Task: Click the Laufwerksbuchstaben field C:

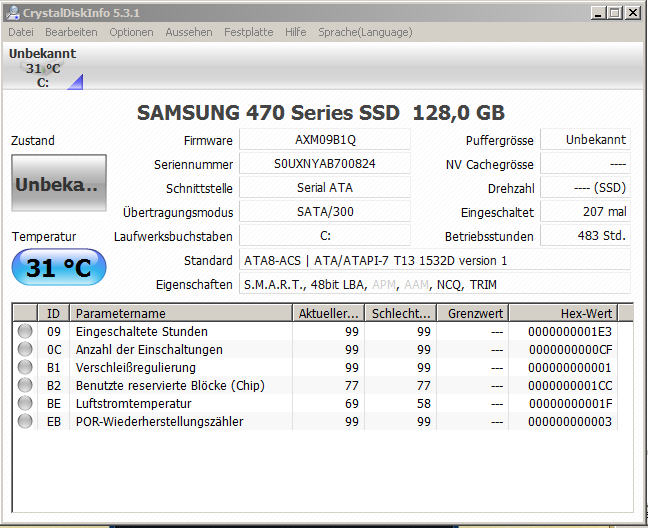Action: point(325,235)
